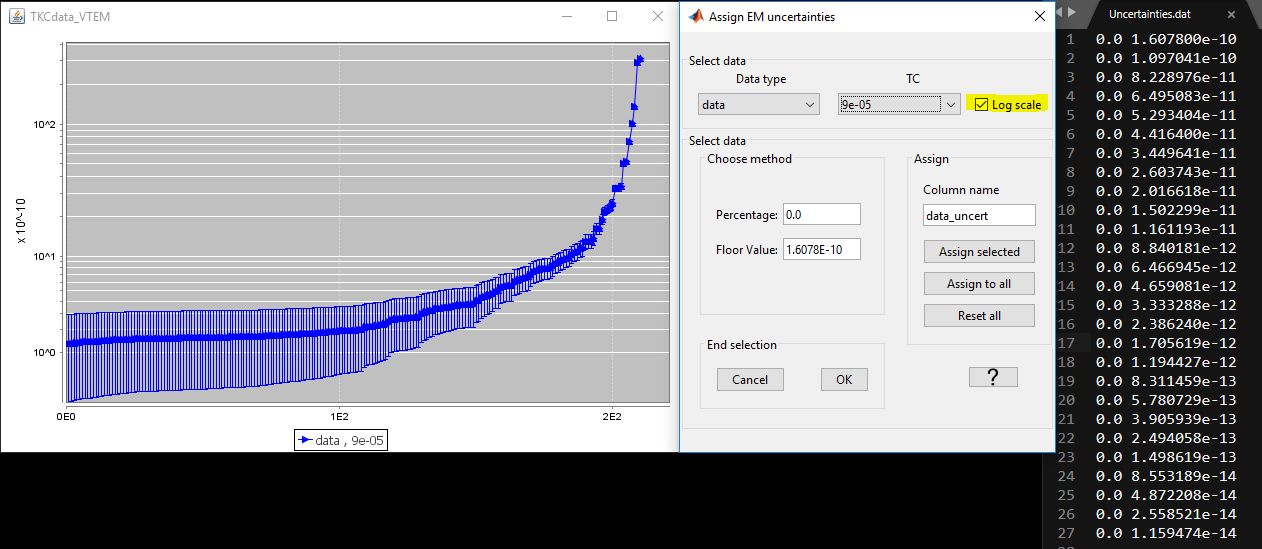The width and height of the screenshot is (1262, 549).
Task: Click Assign selected button
Action: (979, 252)
